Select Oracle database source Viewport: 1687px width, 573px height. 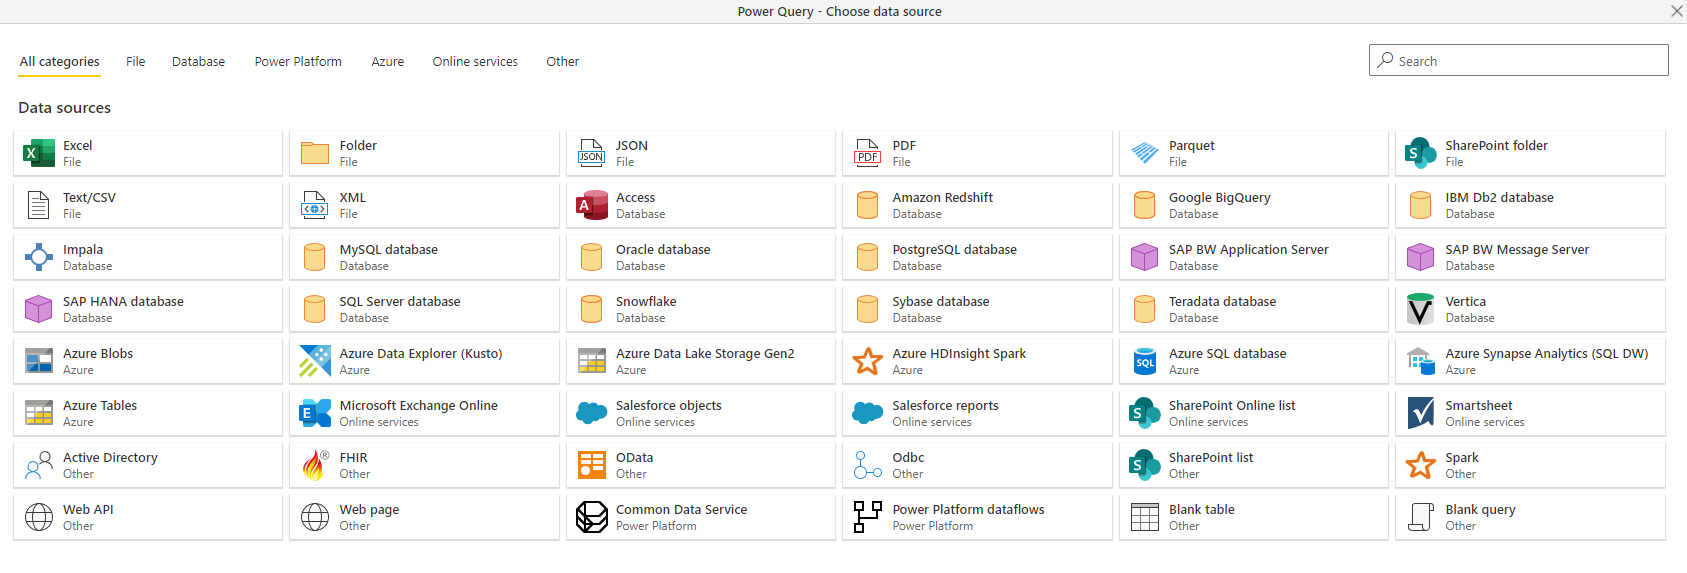(x=701, y=257)
